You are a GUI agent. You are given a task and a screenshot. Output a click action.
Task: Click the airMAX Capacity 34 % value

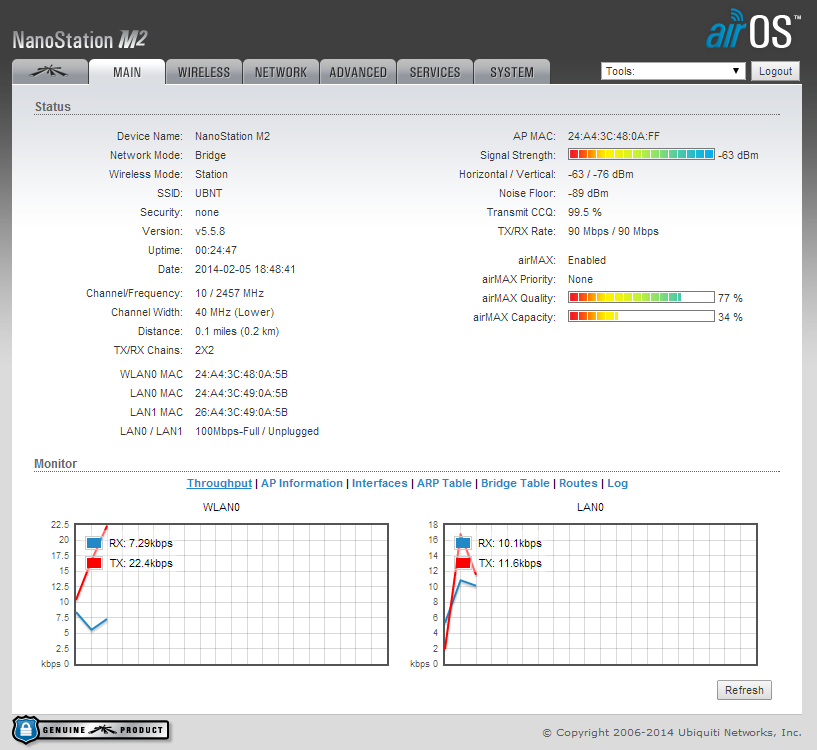pos(730,317)
